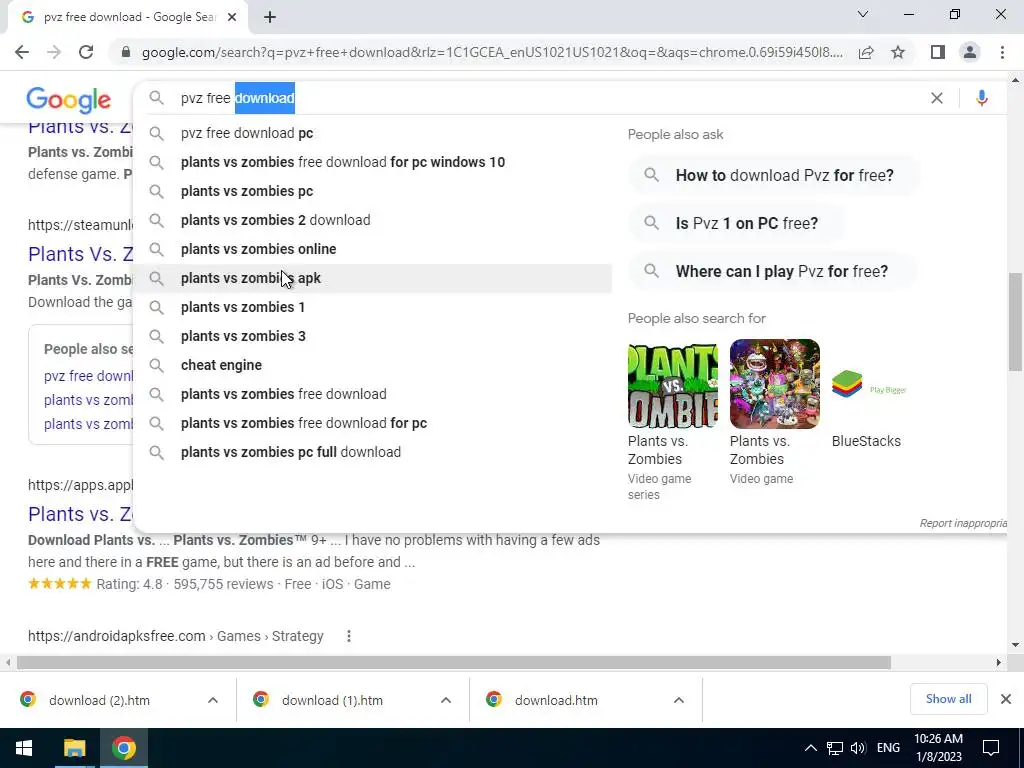Open the BlueStacks thumbnail

[x=869, y=384]
